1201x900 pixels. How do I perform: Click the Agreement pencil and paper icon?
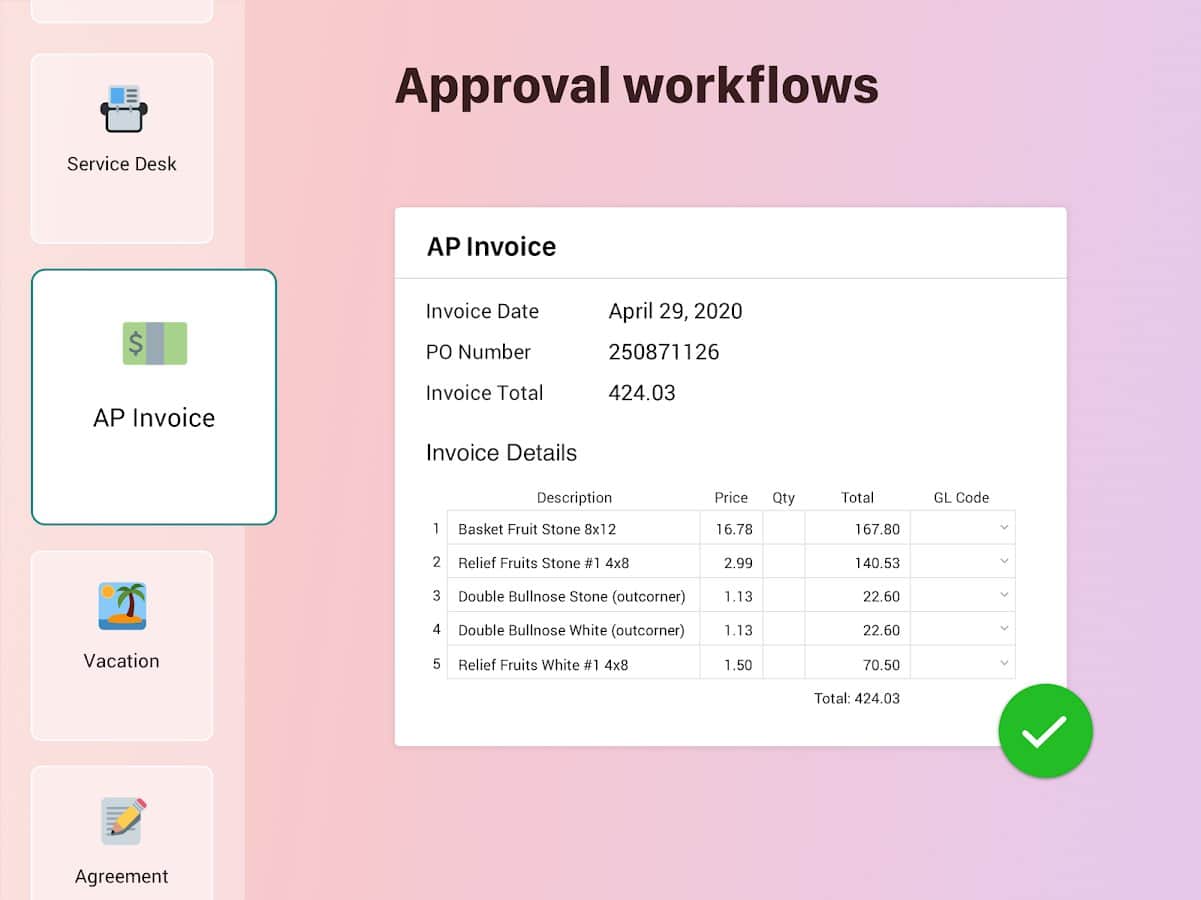coord(123,821)
